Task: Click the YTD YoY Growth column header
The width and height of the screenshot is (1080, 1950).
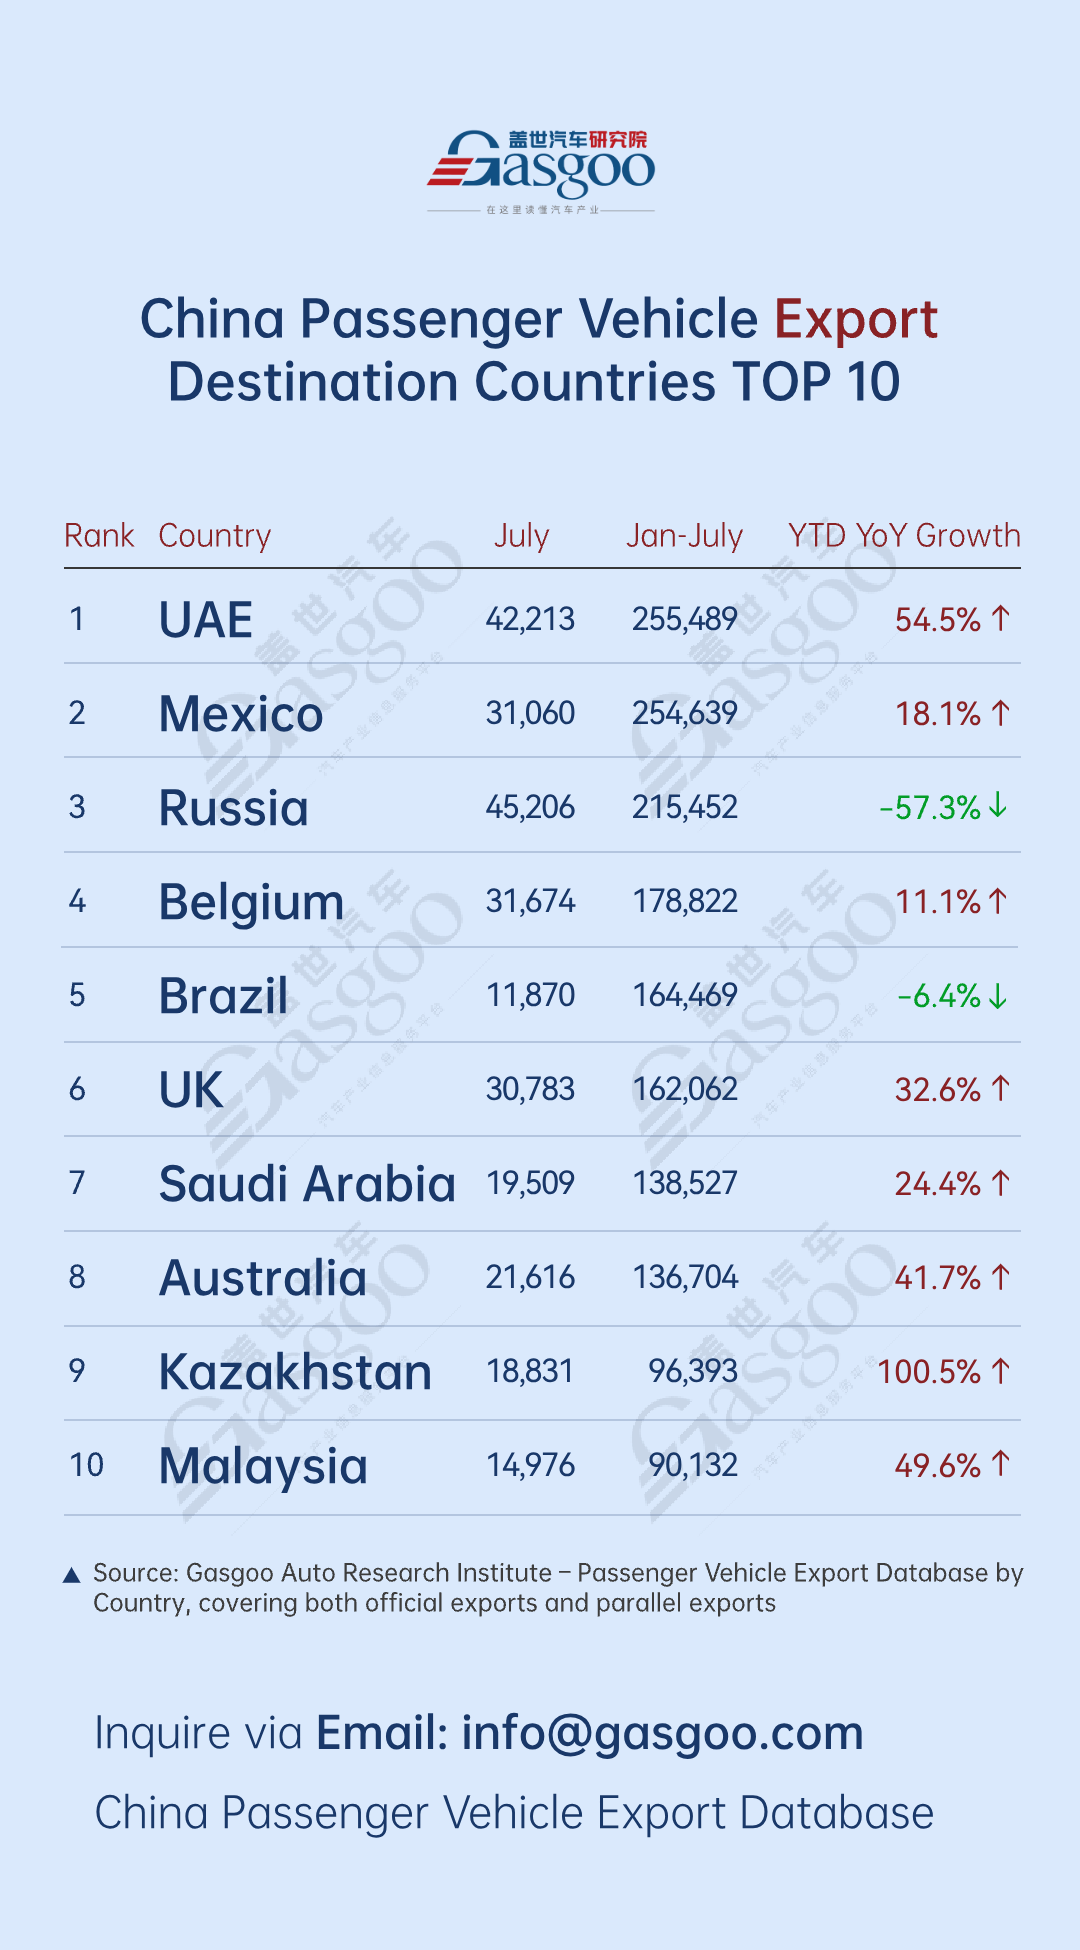Action: click(x=904, y=536)
